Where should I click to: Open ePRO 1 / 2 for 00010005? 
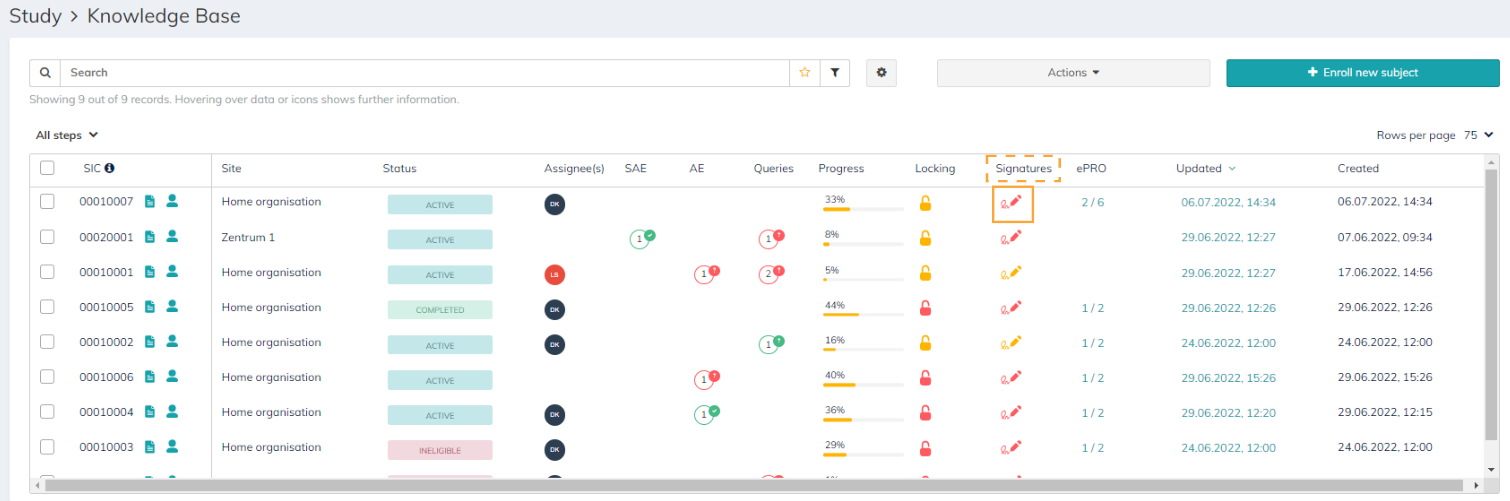point(1093,307)
